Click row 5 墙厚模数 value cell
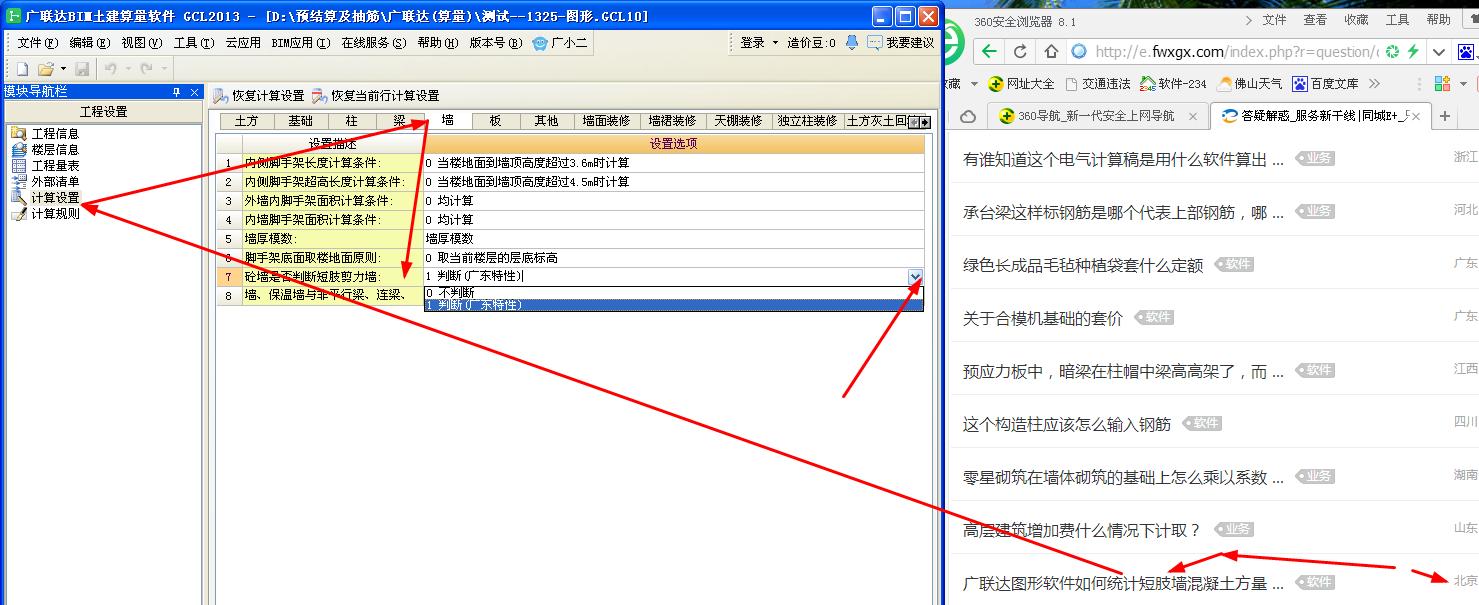 pyautogui.click(x=674, y=239)
